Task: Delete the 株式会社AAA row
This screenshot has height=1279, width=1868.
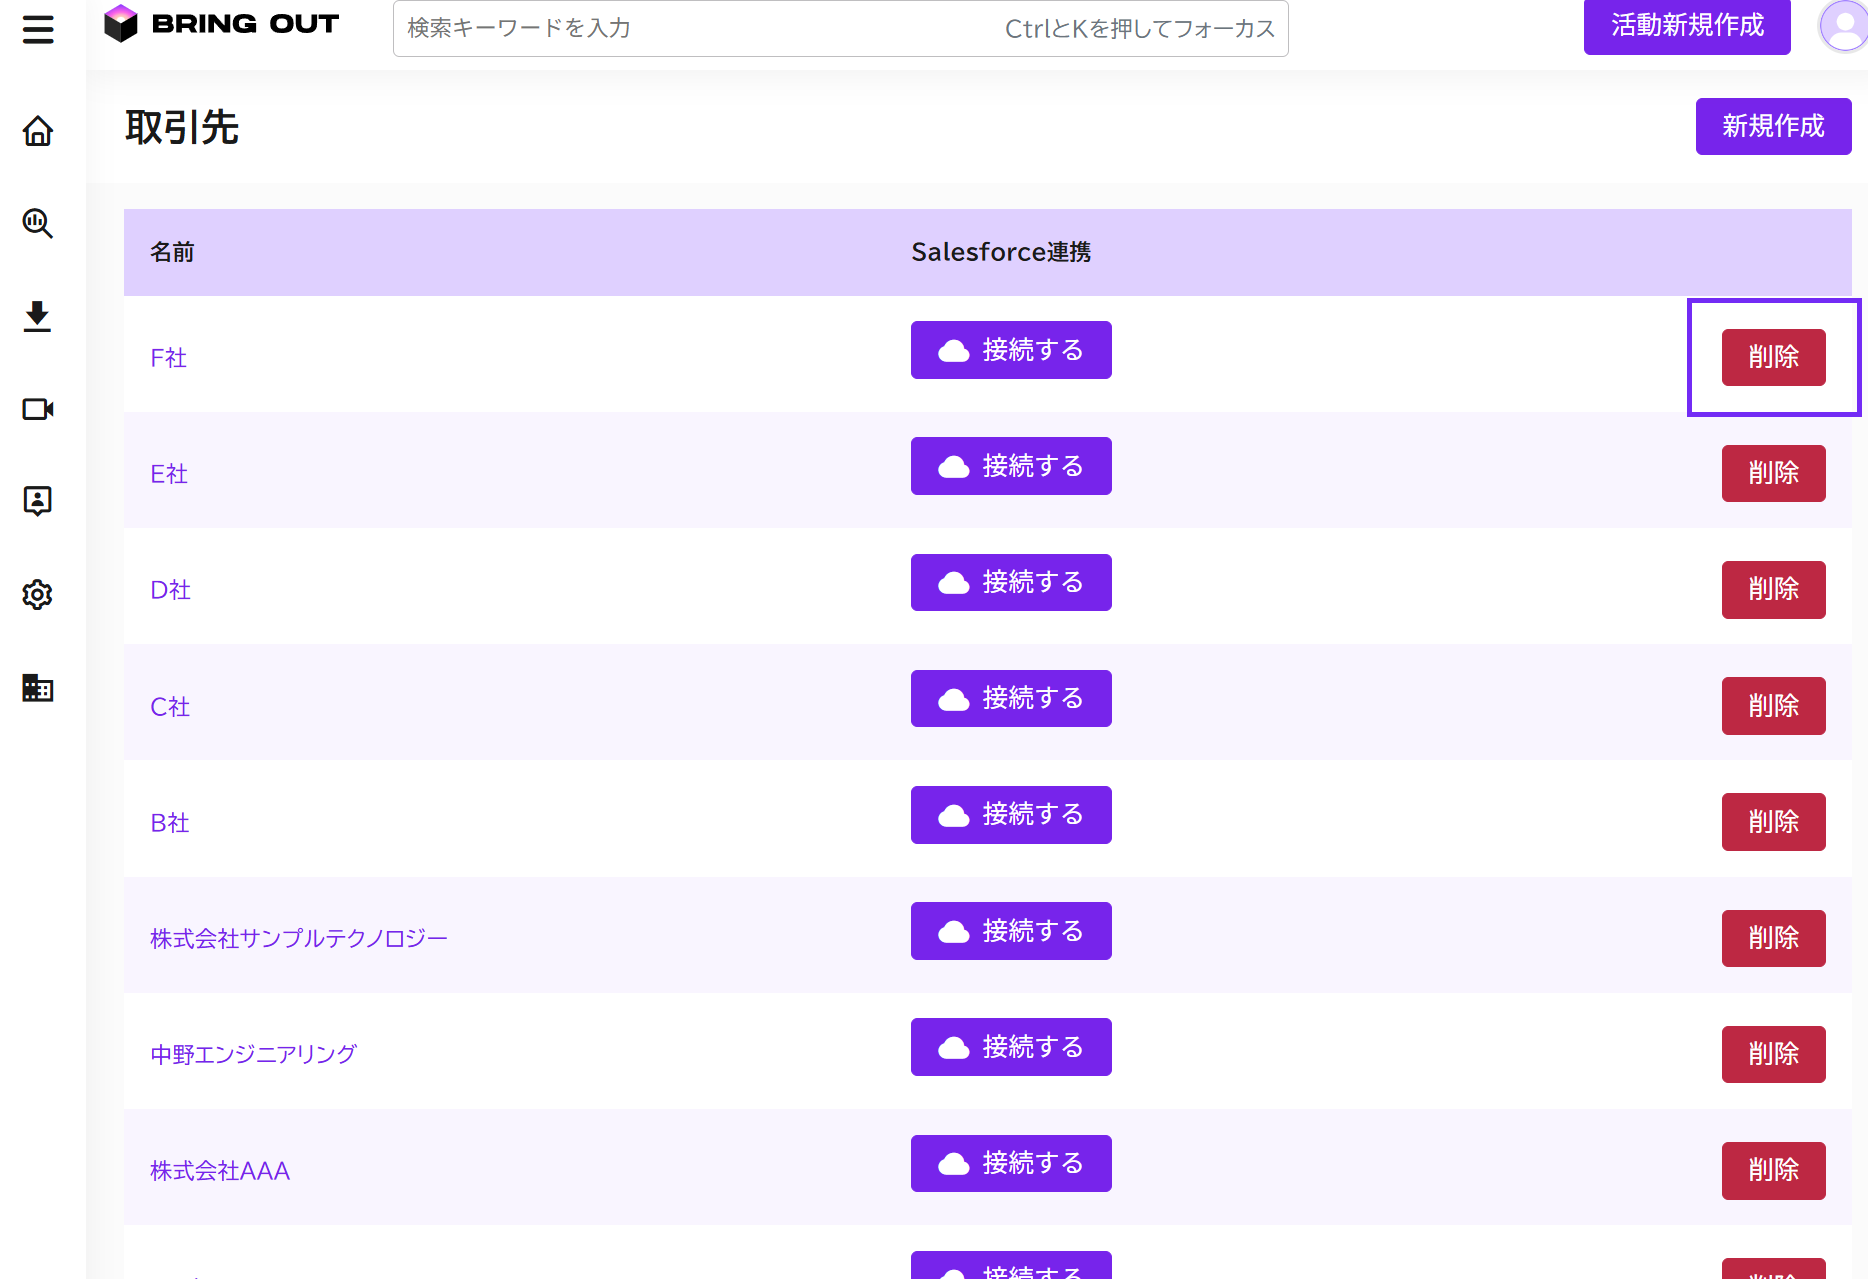Action: point(1773,1171)
